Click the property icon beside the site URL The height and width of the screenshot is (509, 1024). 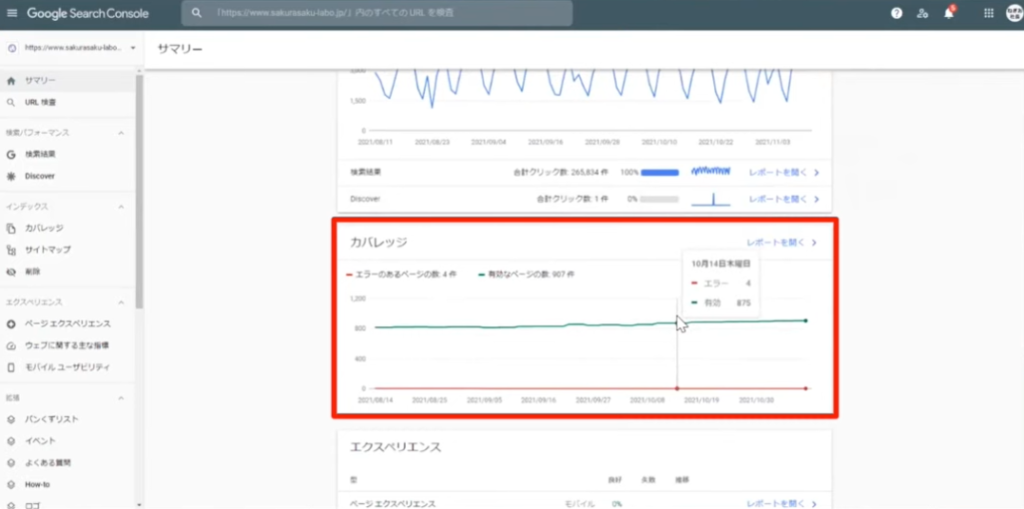(x=12, y=48)
